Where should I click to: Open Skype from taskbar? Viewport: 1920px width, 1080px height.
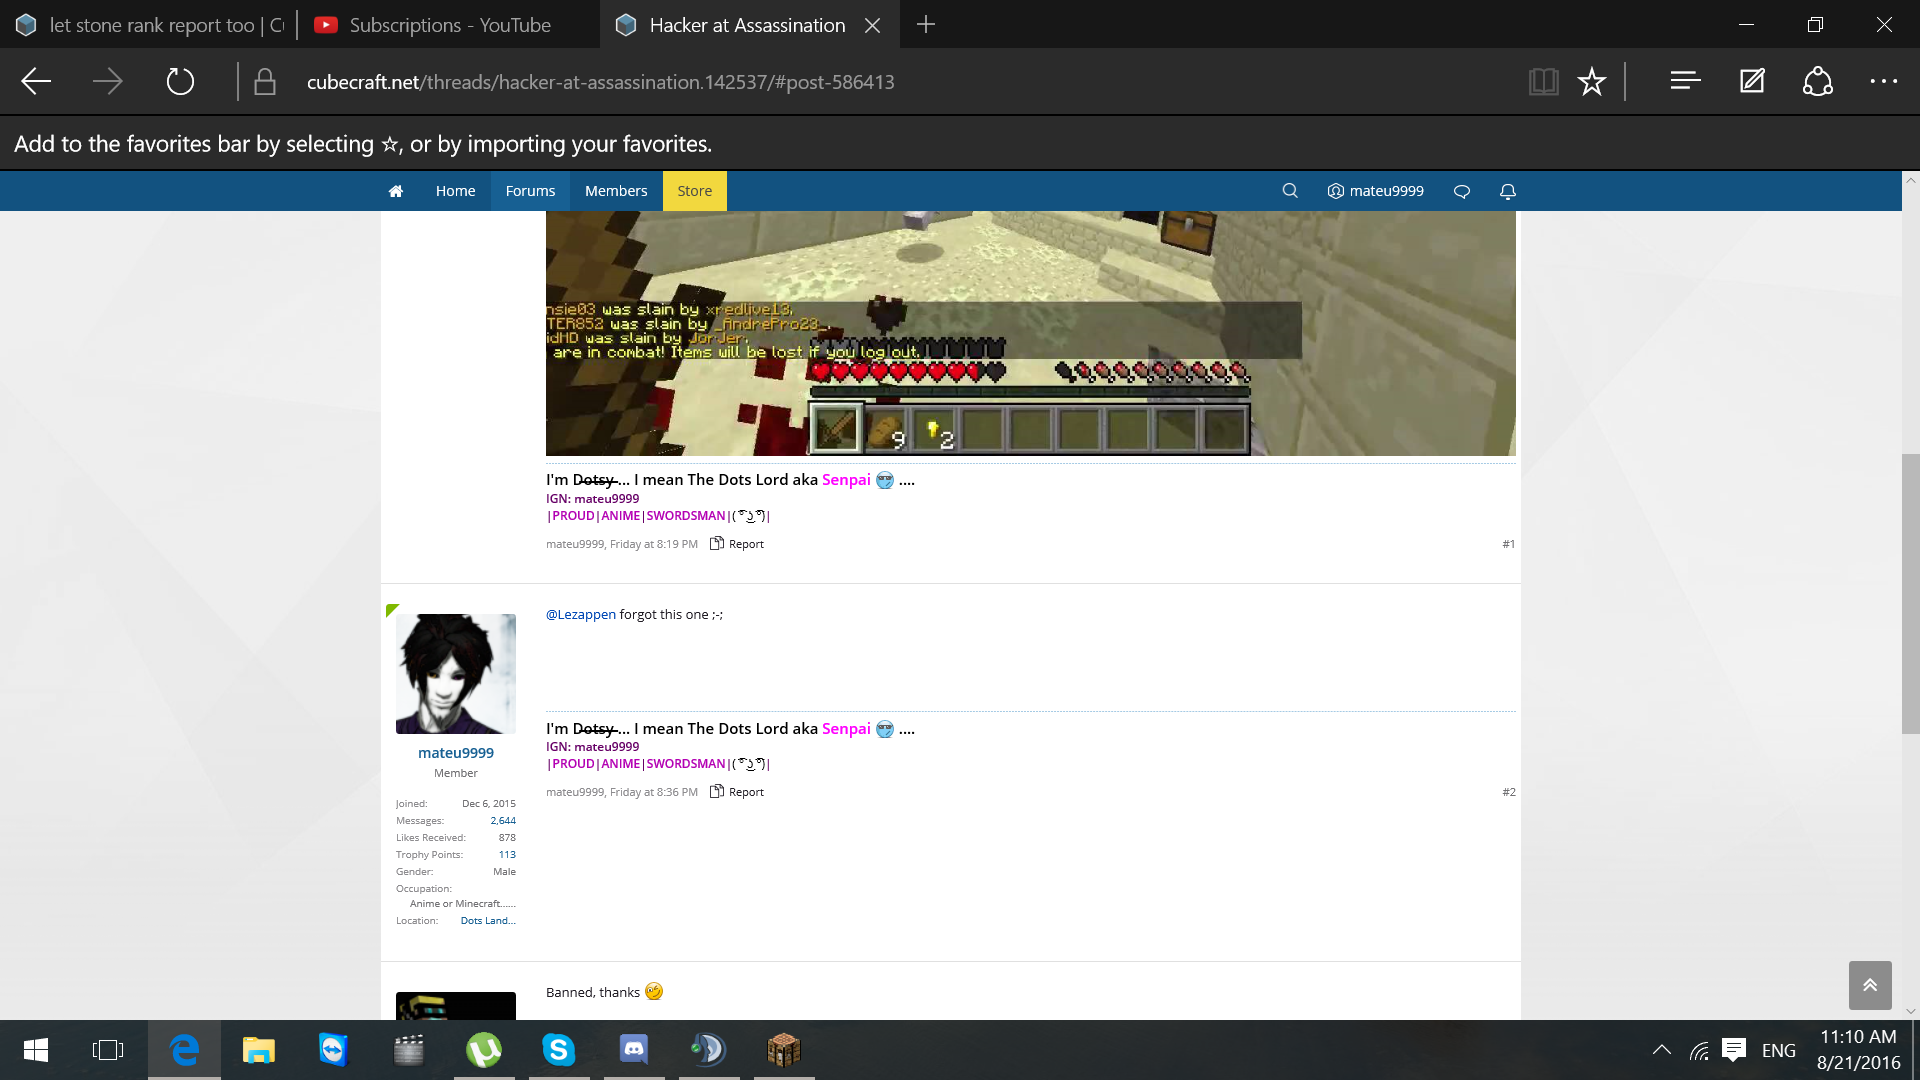pos(559,1050)
